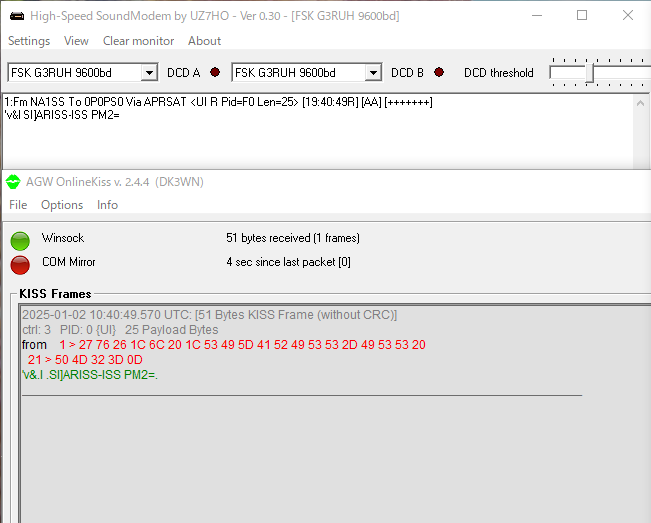
Task: Open the About menu in SoundModem
Action: point(204,41)
